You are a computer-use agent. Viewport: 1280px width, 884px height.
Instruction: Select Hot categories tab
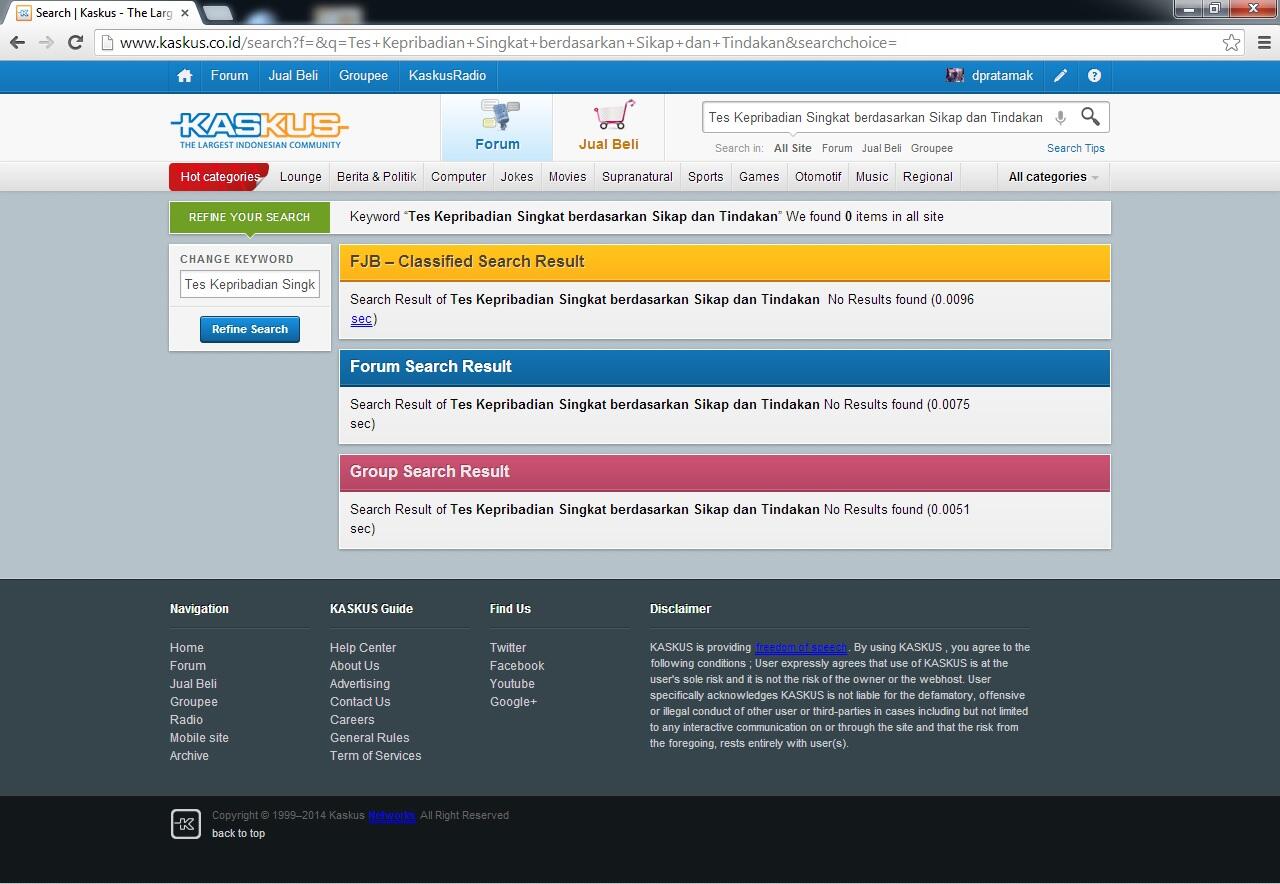click(x=220, y=177)
